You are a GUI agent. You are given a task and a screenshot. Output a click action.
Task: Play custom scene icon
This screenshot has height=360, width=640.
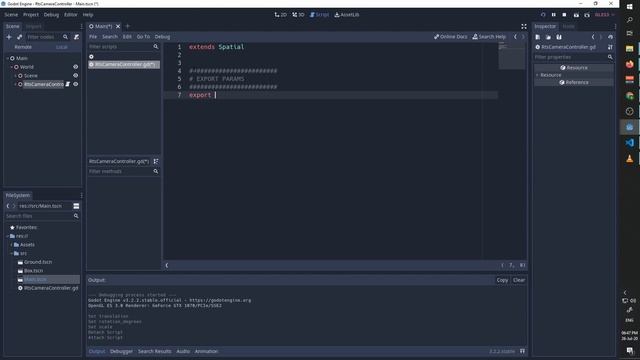click(587, 15)
